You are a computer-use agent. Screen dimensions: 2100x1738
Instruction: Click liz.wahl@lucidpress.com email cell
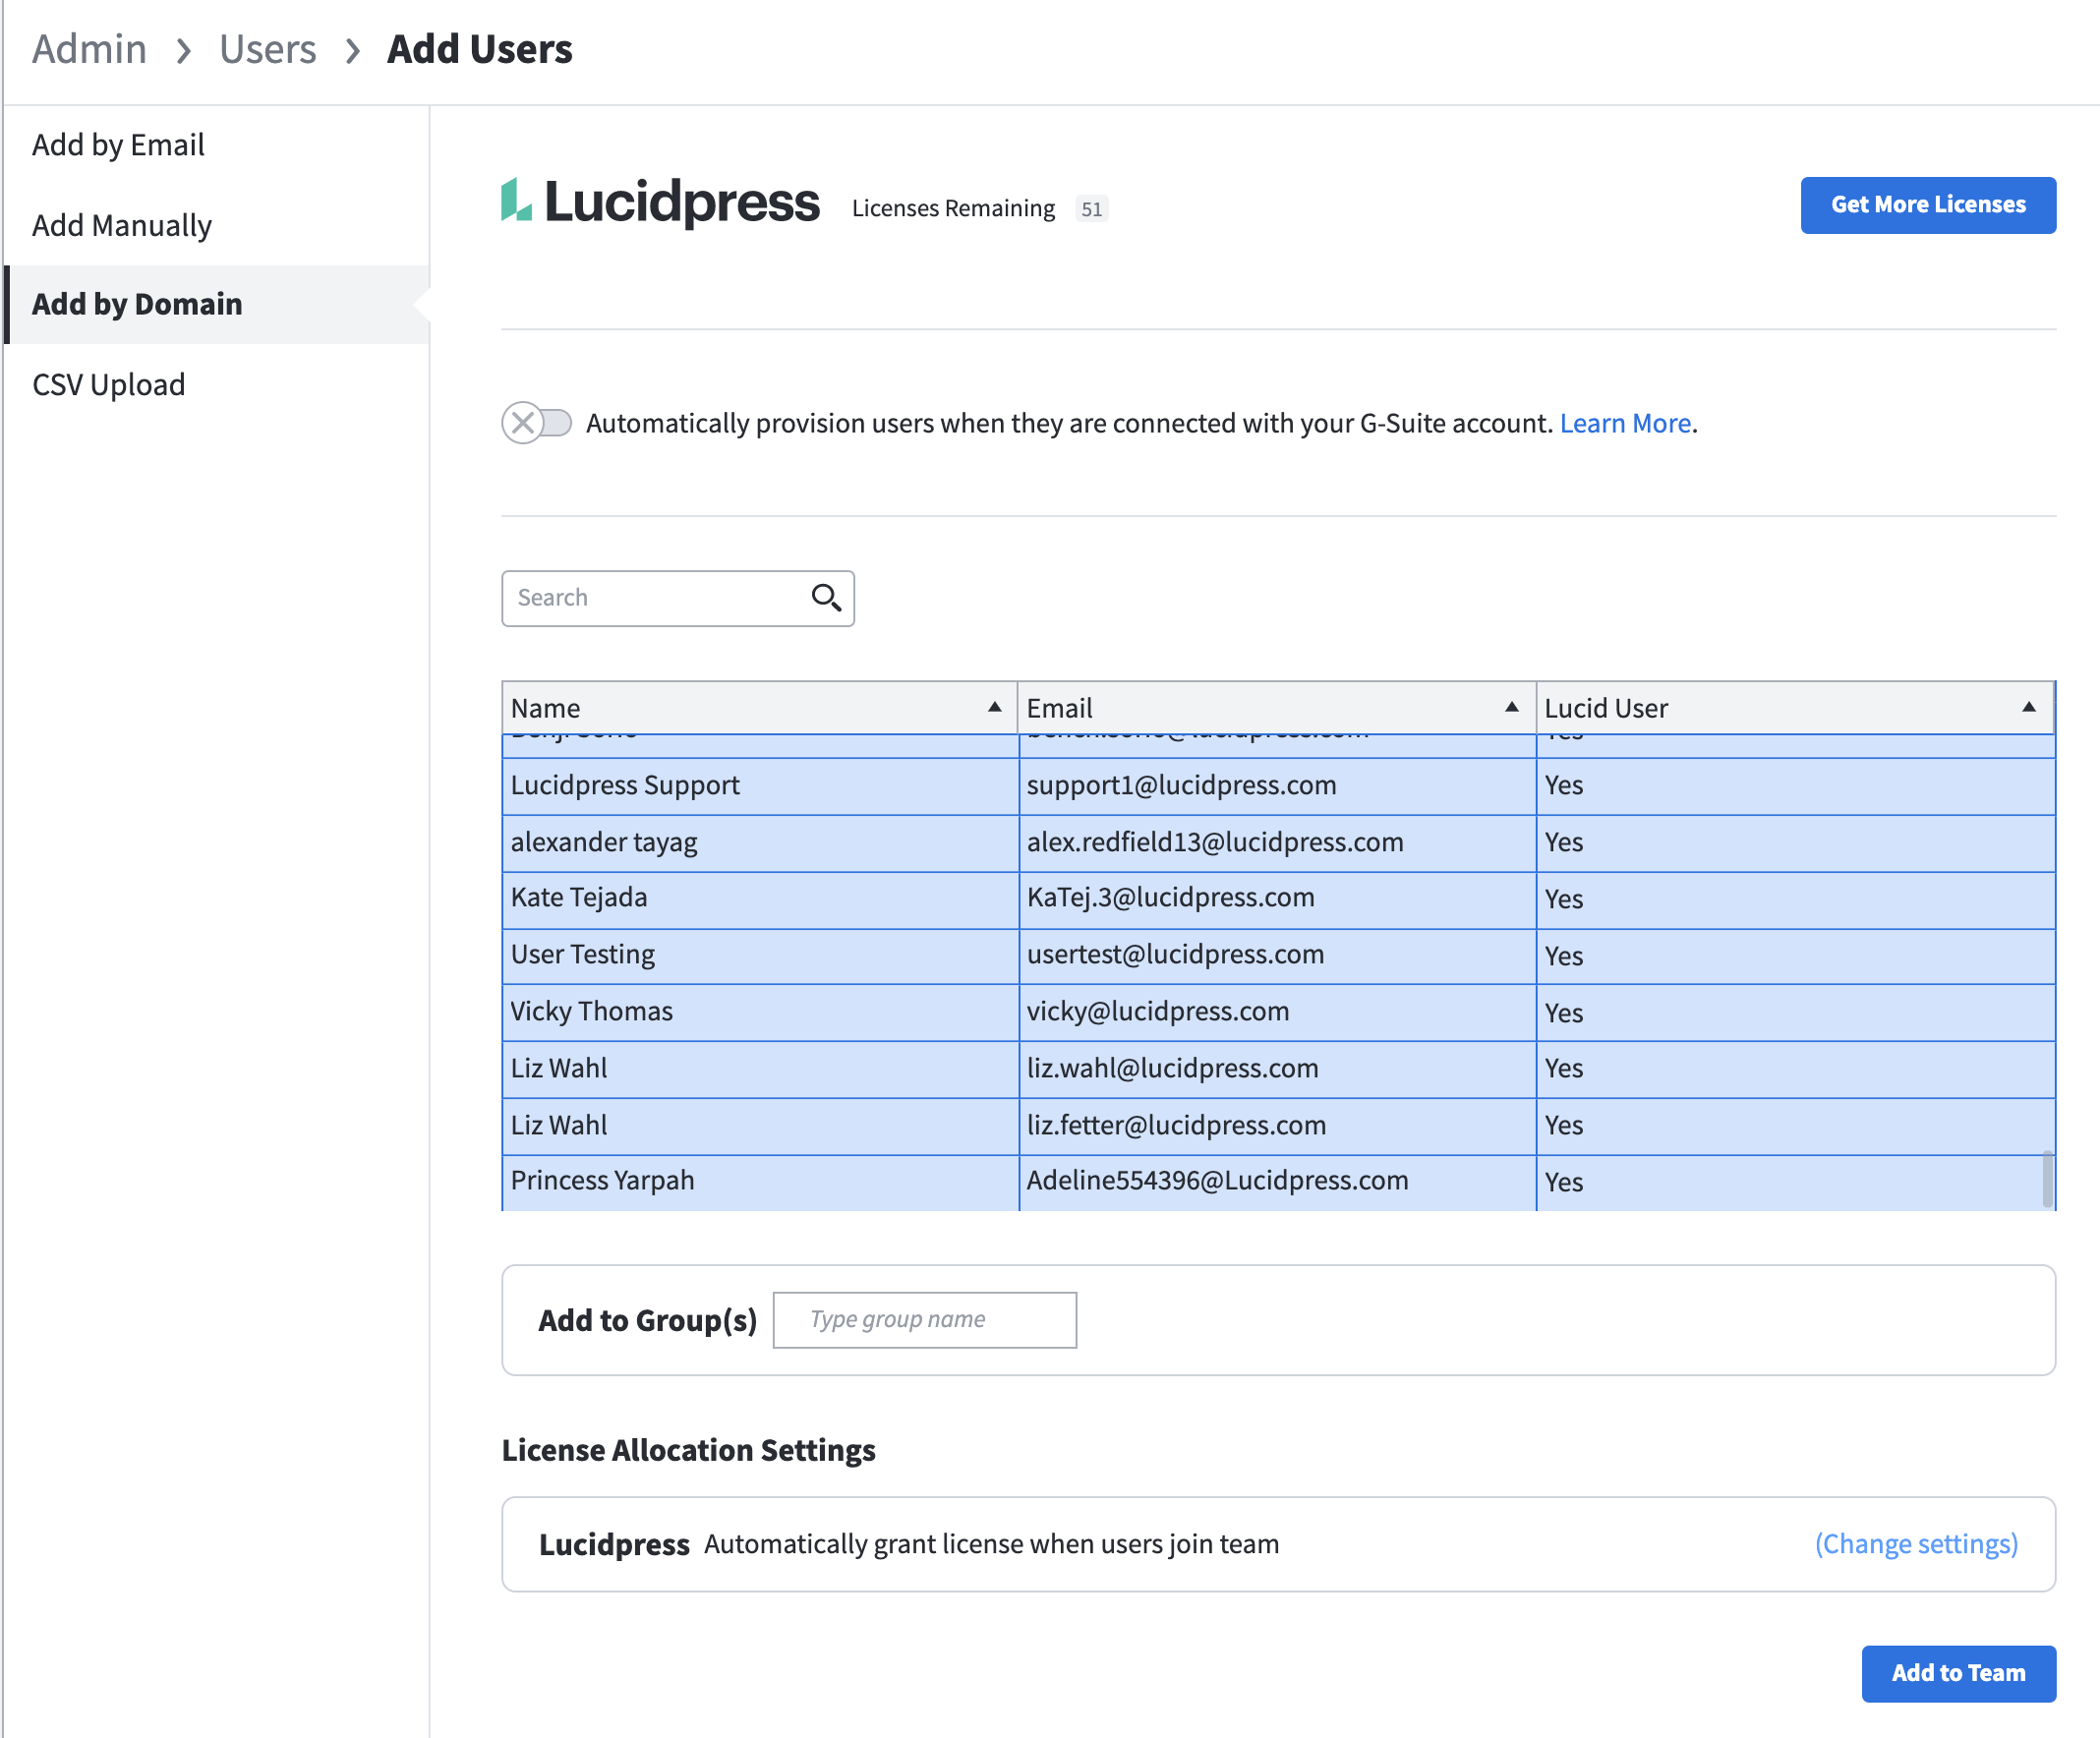point(1277,1069)
